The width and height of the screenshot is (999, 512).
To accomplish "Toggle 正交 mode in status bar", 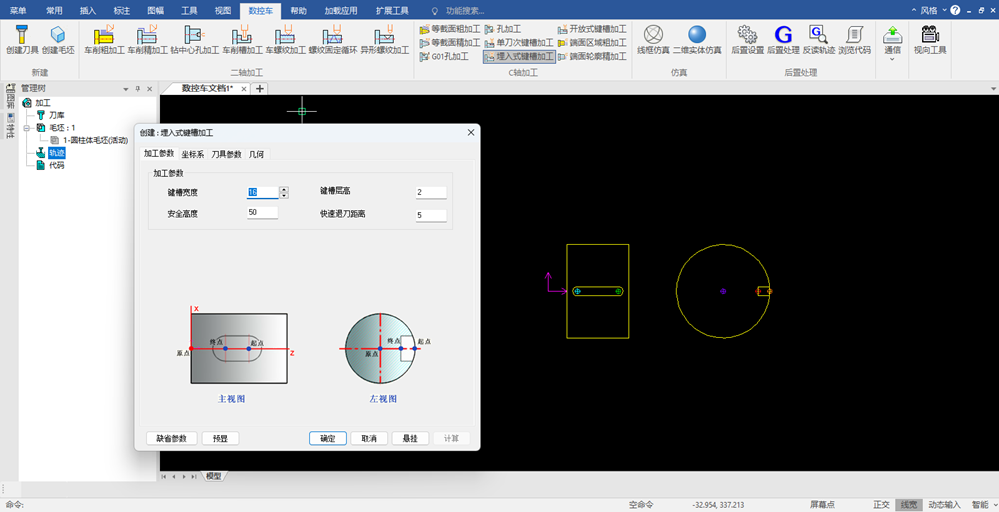I will click(882, 504).
